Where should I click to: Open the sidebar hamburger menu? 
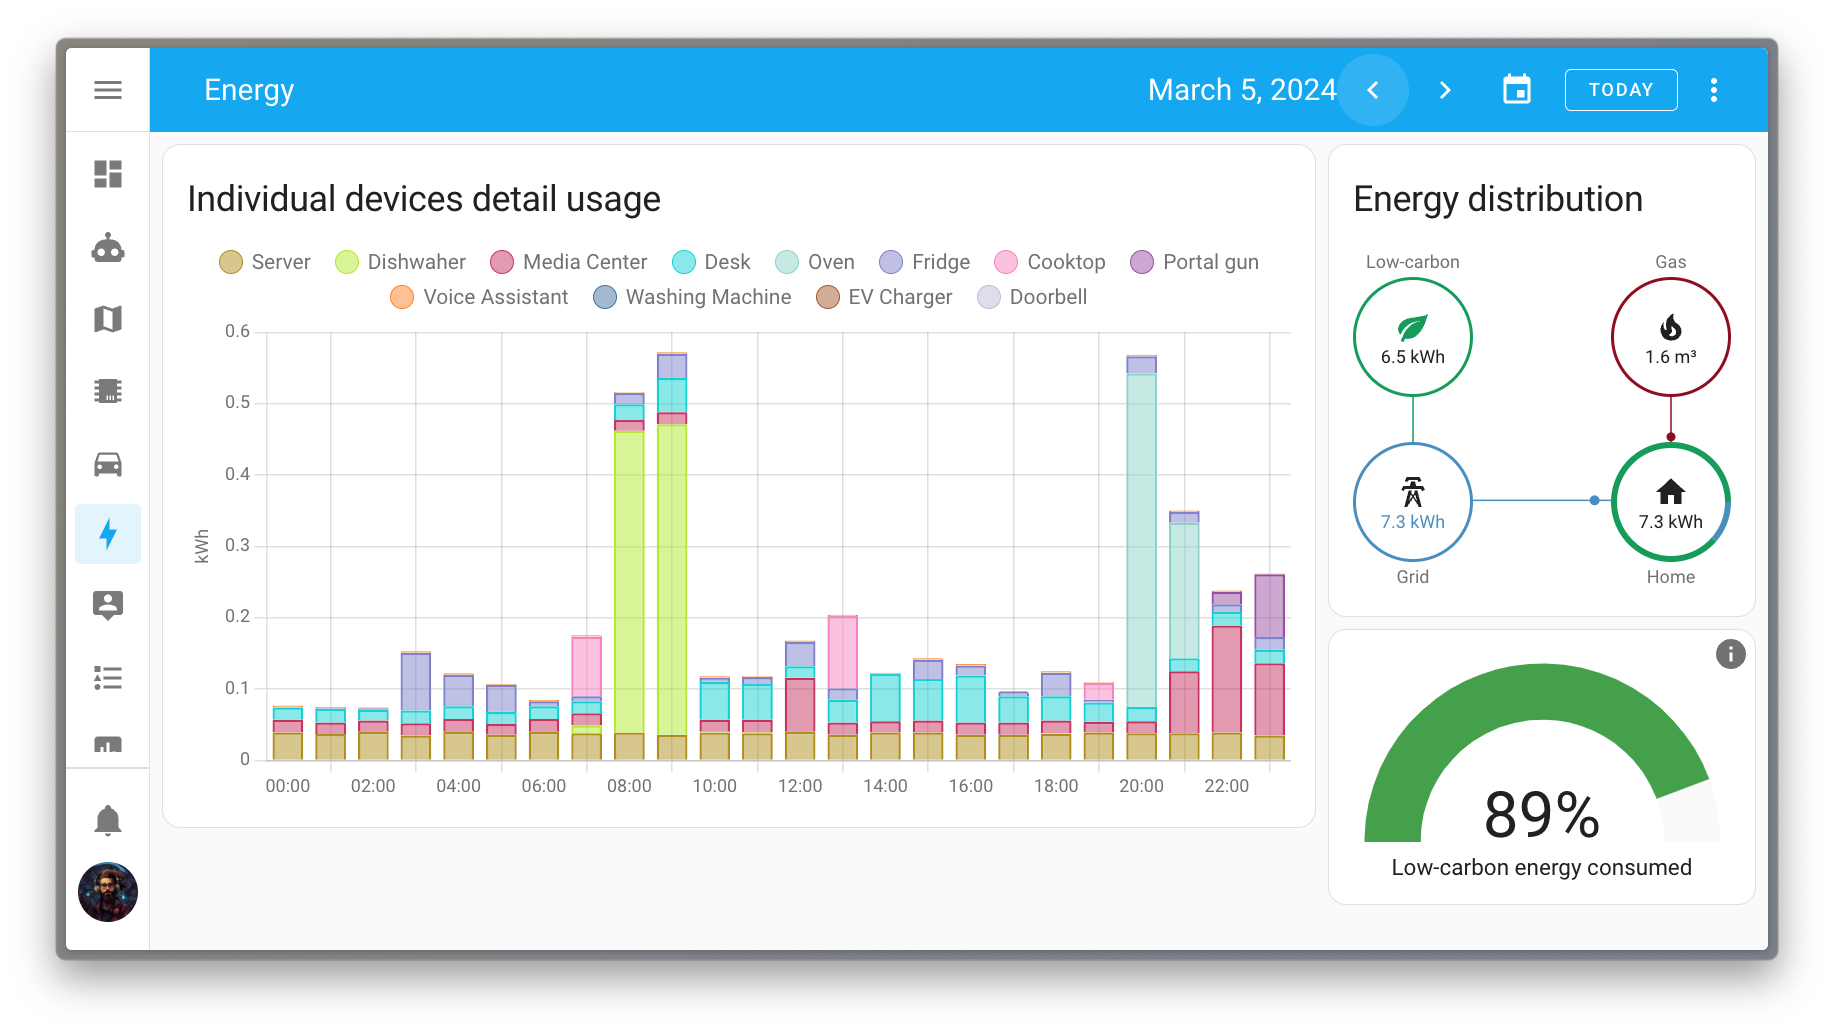106,89
